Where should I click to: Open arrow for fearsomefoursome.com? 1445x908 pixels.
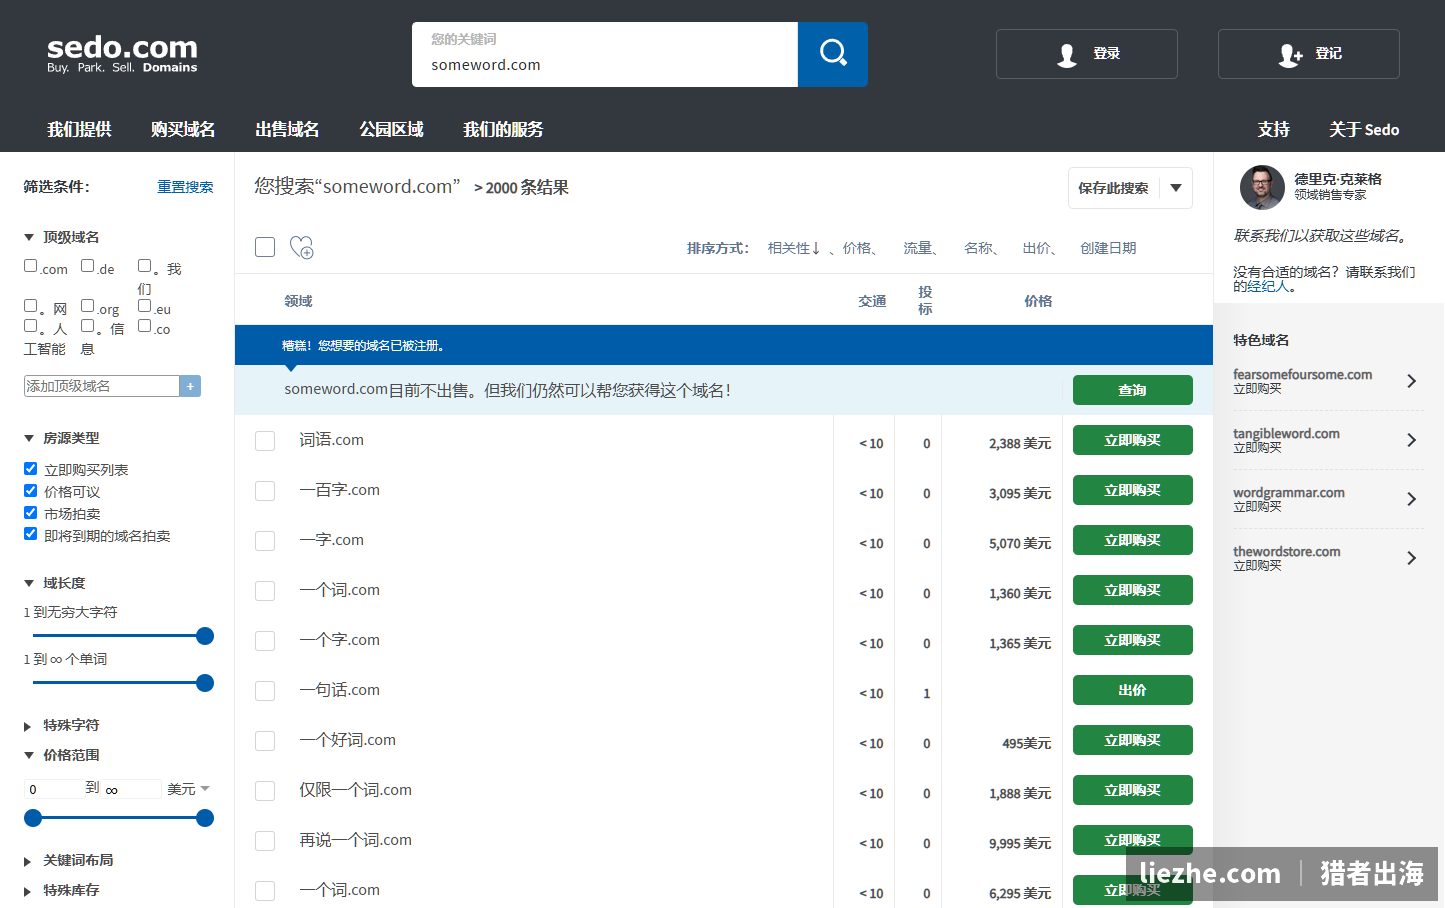tap(1411, 381)
